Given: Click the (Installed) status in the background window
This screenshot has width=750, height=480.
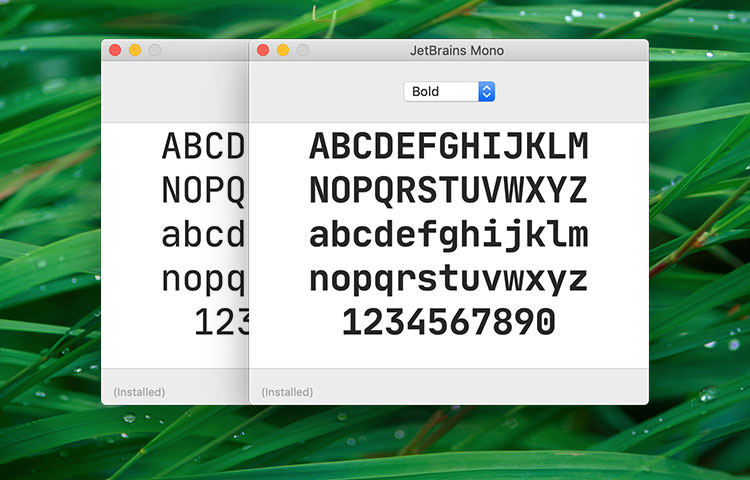Looking at the screenshot, I should [139, 392].
